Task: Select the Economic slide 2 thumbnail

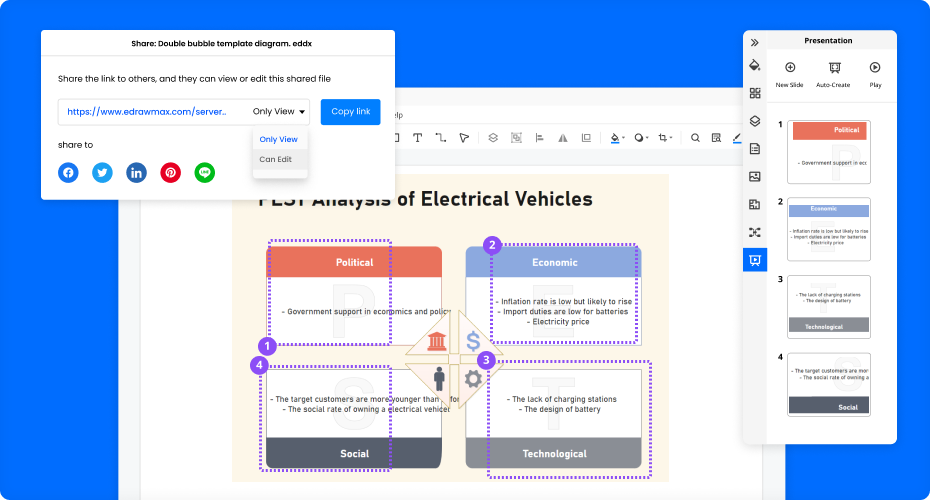Action: (829, 229)
